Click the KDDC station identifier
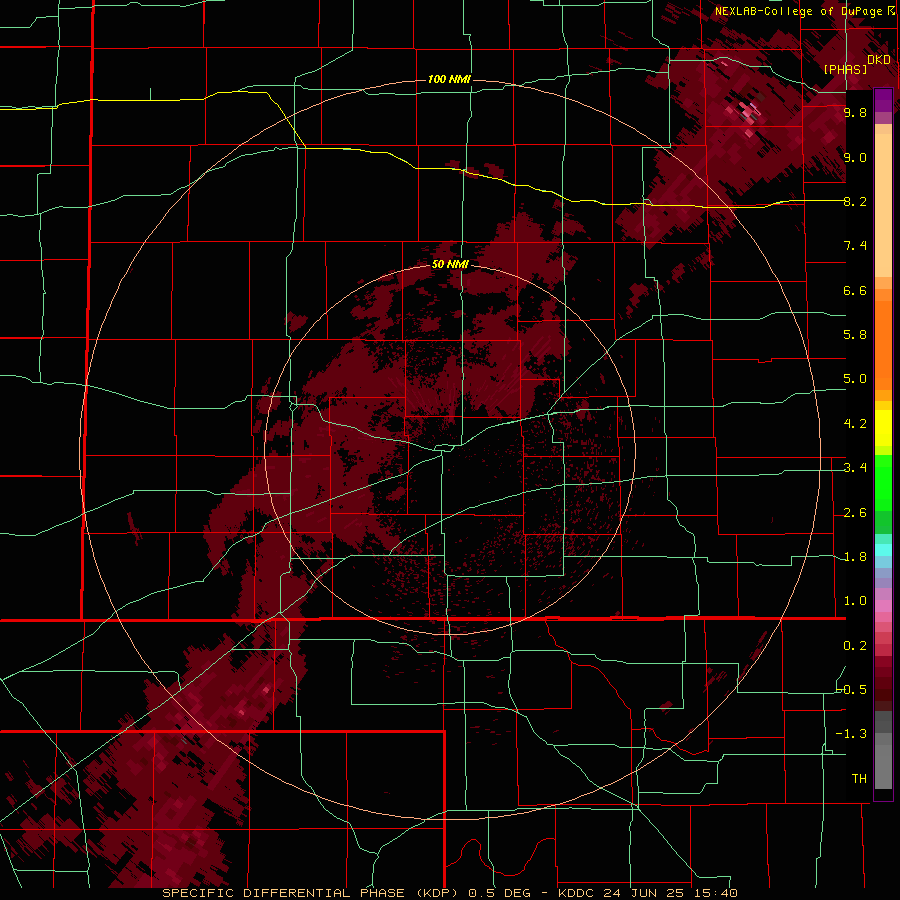The width and height of the screenshot is (900, 900). click(x=576, y=893)
